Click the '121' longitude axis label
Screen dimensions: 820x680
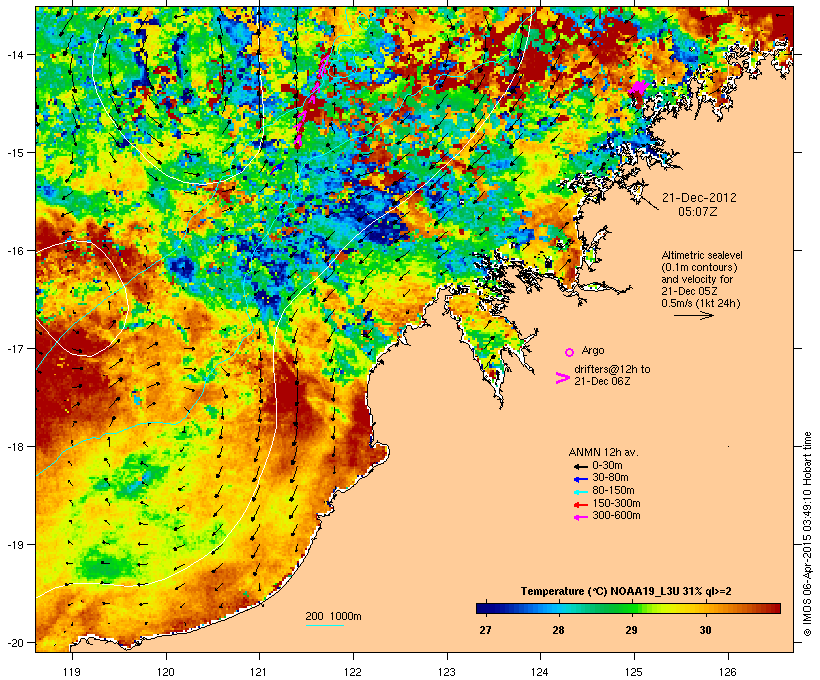click(259, 672)
